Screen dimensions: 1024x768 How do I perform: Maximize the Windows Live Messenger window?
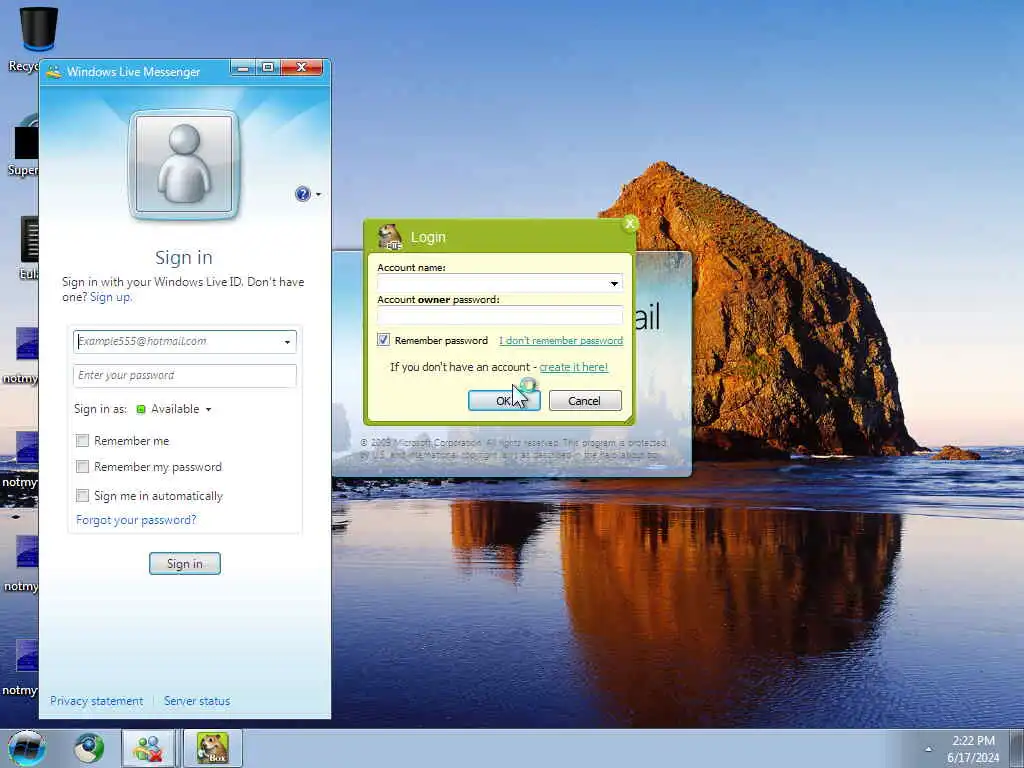click(268, 67)
